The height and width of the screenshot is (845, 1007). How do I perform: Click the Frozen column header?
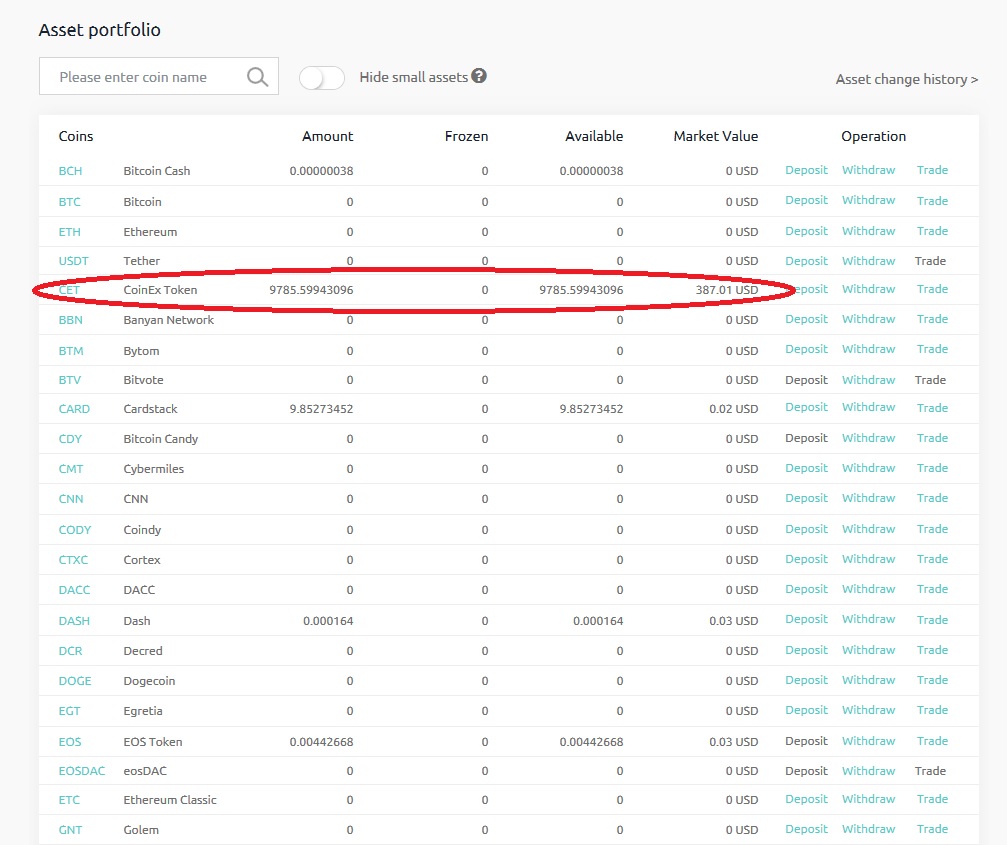tap(466, 136)
